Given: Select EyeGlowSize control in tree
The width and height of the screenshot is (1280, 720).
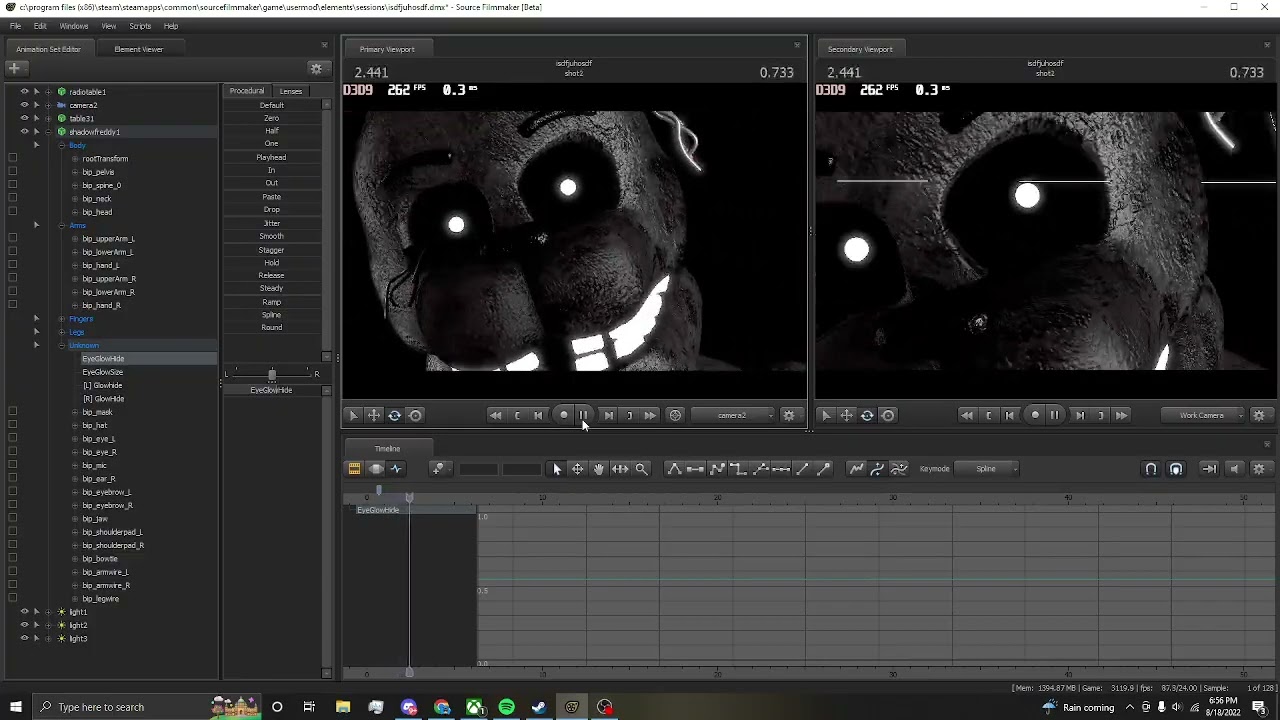Looking at the screenshot, I should pos(103,372).
